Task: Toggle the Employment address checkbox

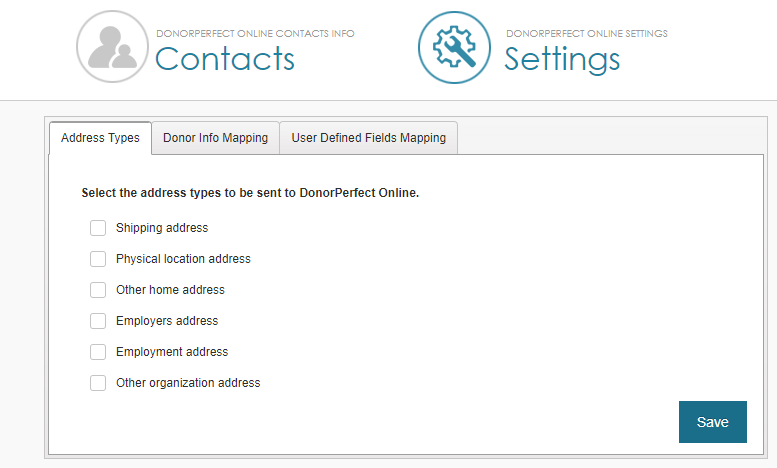Action: [98, 352]
